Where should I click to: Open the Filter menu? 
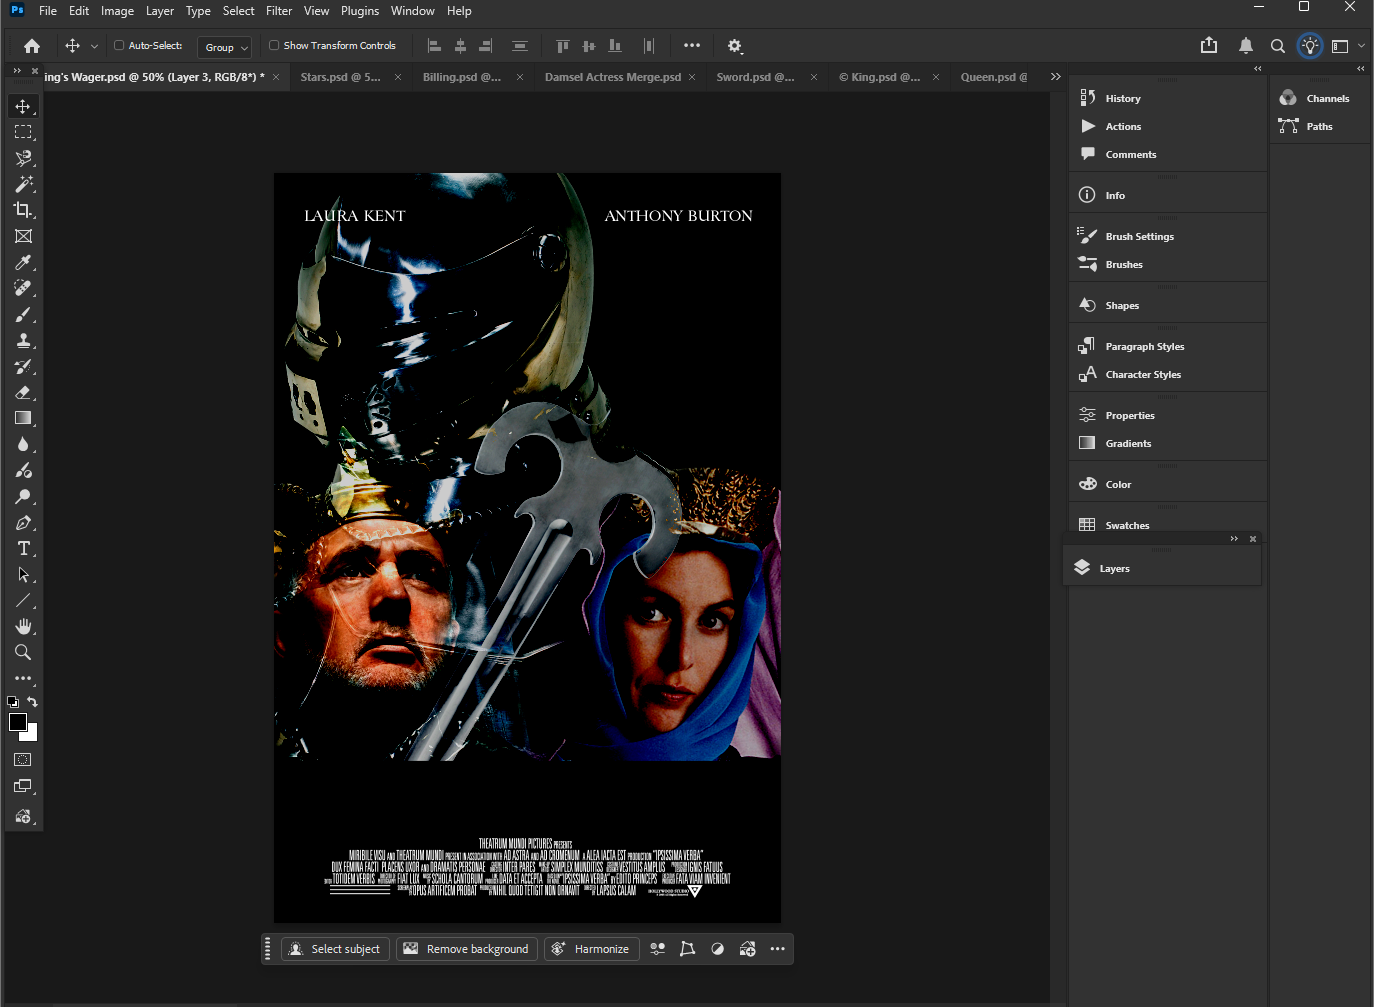pos(278,11)
